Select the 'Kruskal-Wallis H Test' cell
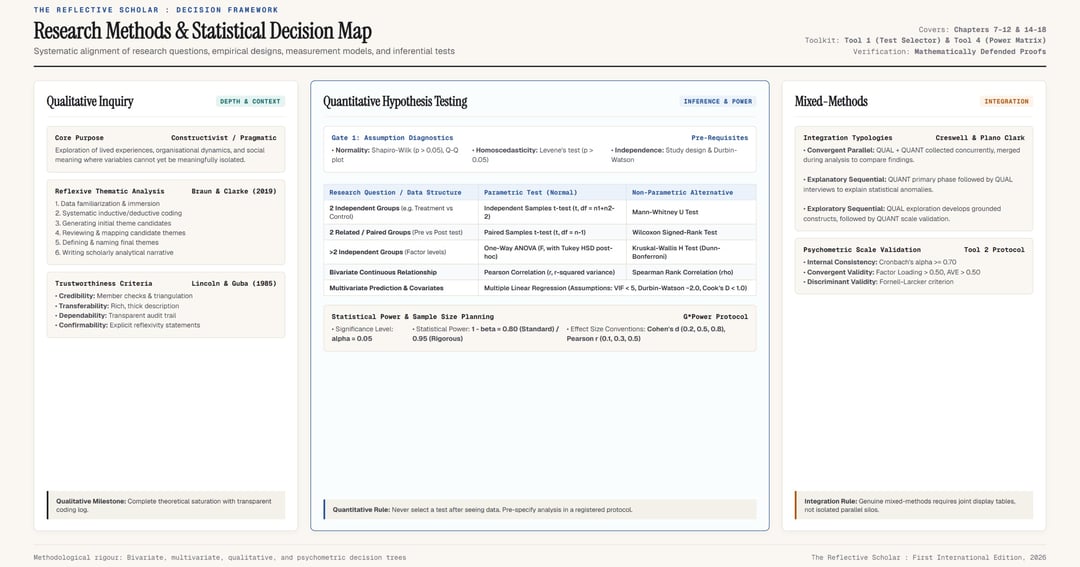Viewport: 1080px width, 567px height. tap(692, 252)
